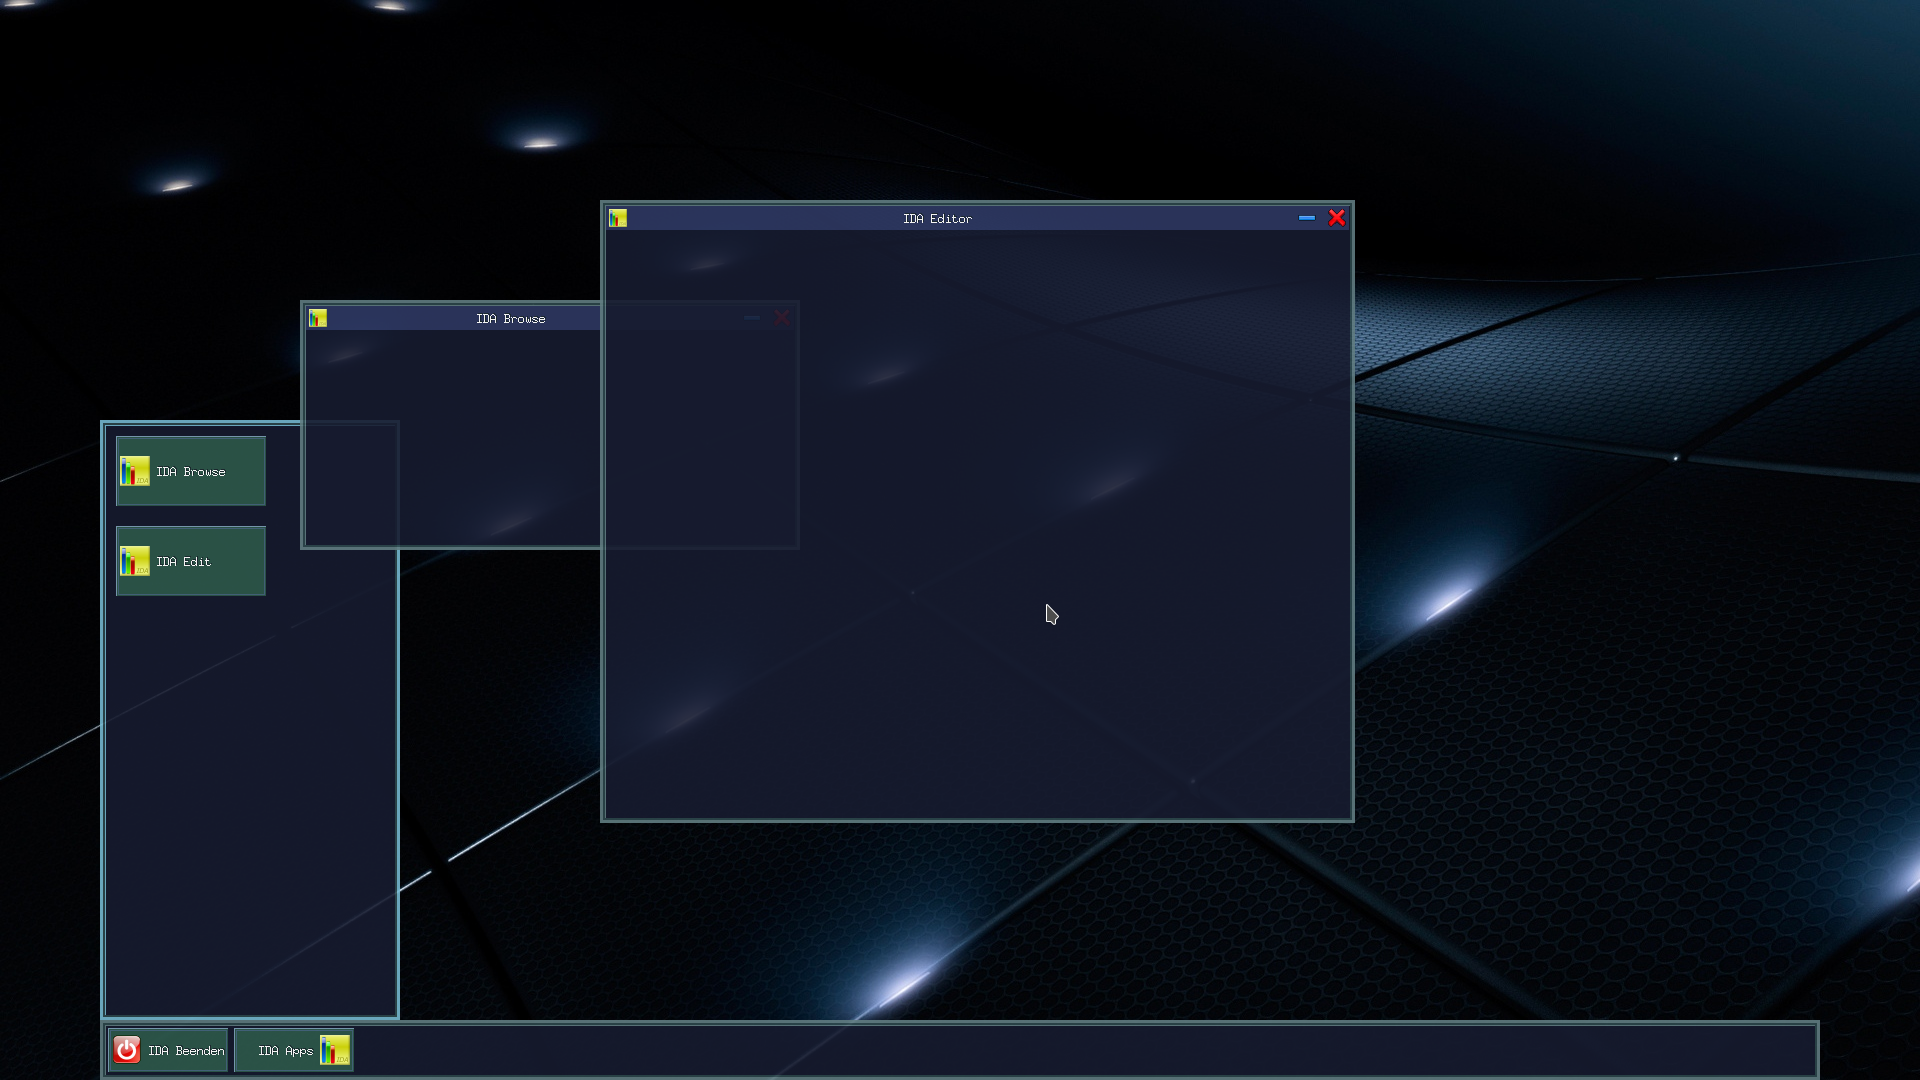Click the IDA icon on IDA Browse launcher
Viewport: 1920px width, 1080px height.
point(133,471)
